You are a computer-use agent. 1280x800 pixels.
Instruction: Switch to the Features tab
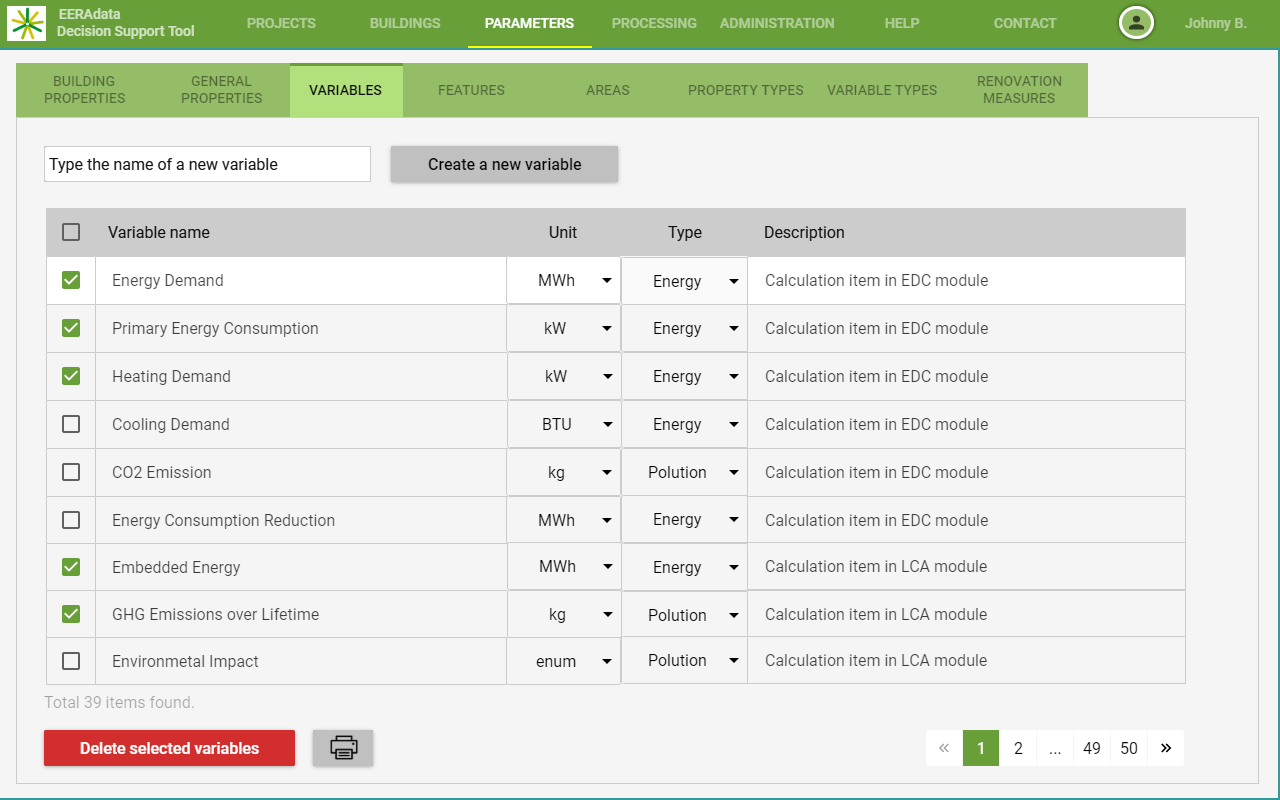point(471,90)
